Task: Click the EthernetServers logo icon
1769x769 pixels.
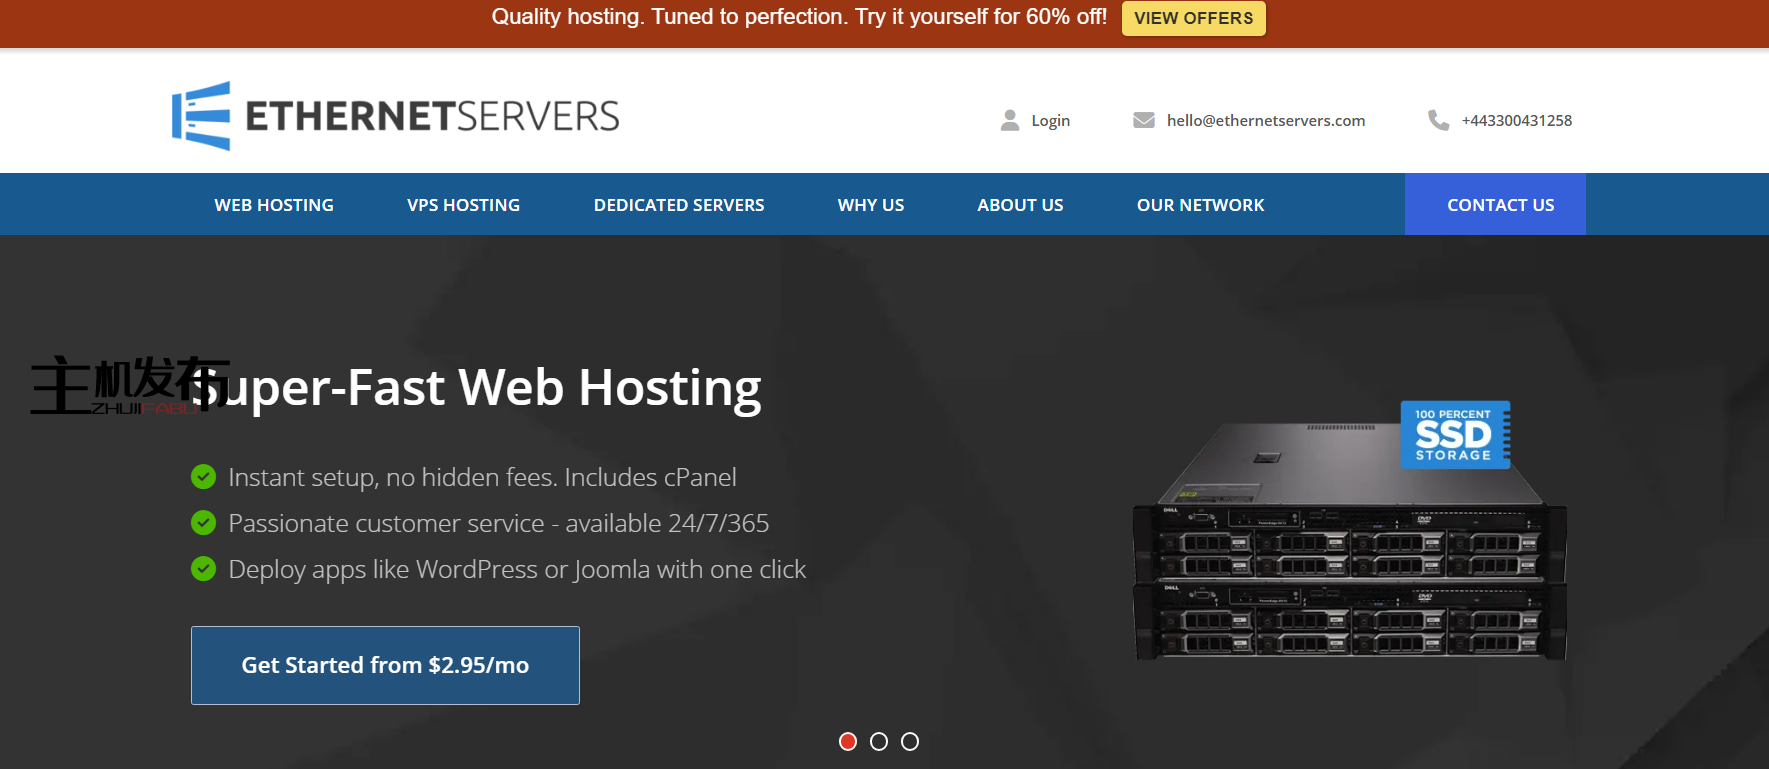Action: 201,116
